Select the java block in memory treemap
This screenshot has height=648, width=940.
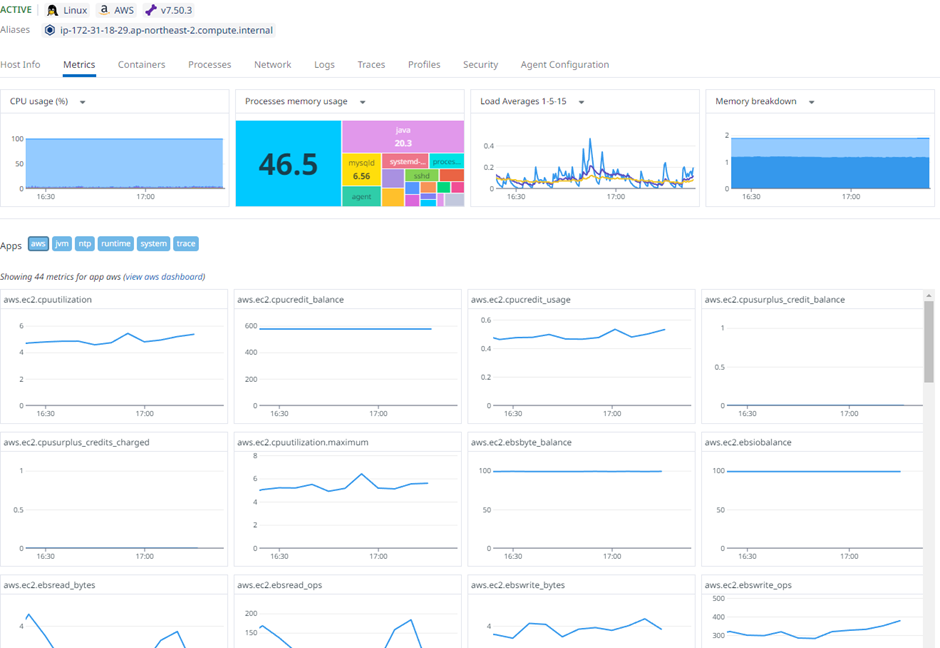(x=403, y=137)
